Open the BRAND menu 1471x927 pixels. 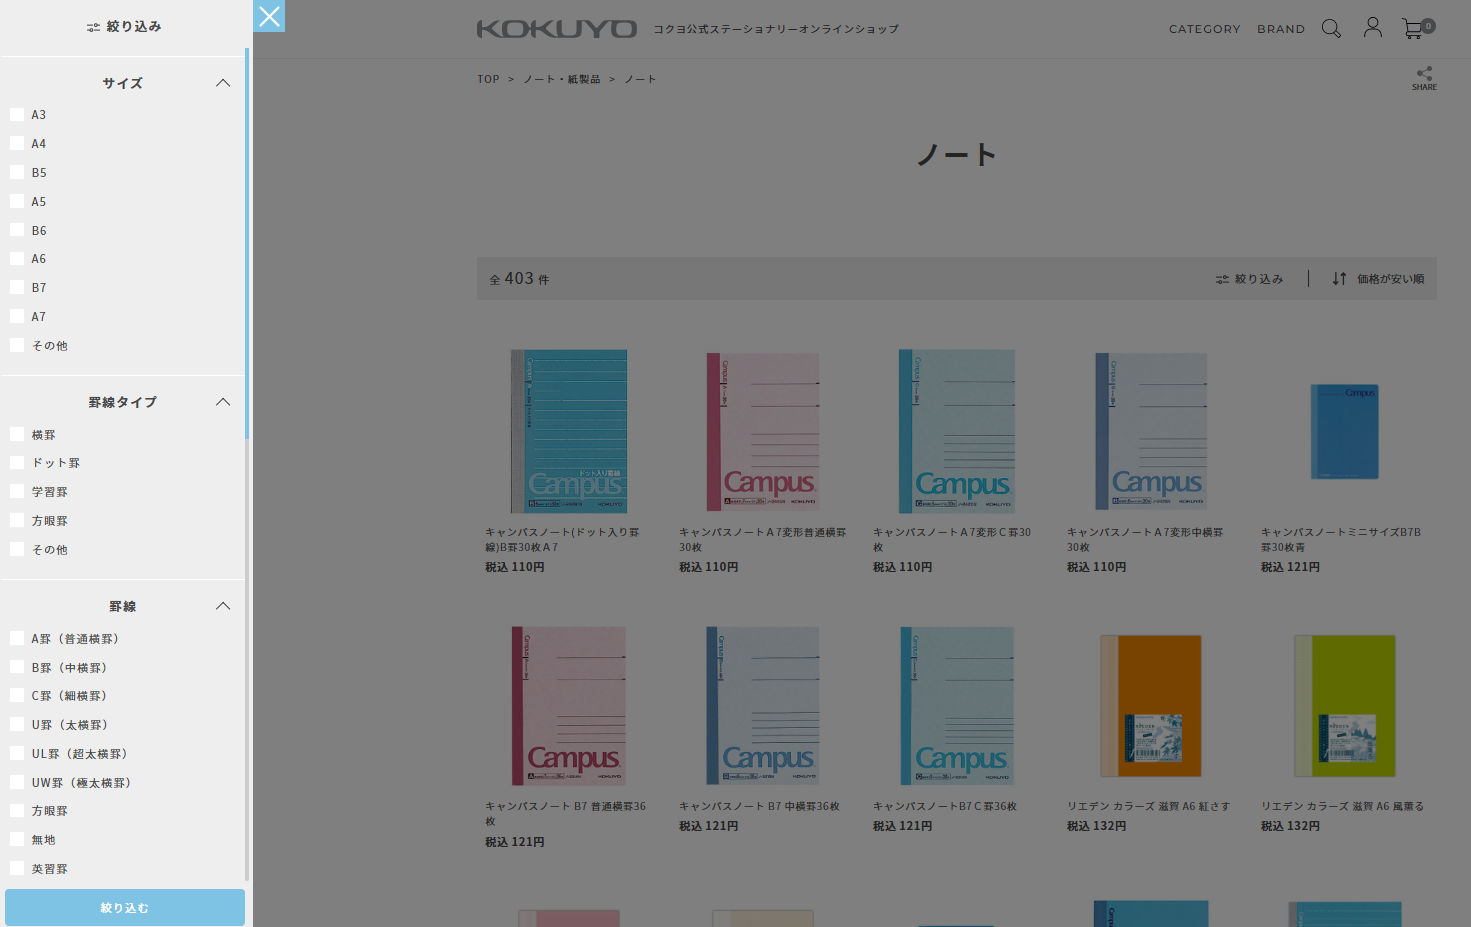[1280, 29]
